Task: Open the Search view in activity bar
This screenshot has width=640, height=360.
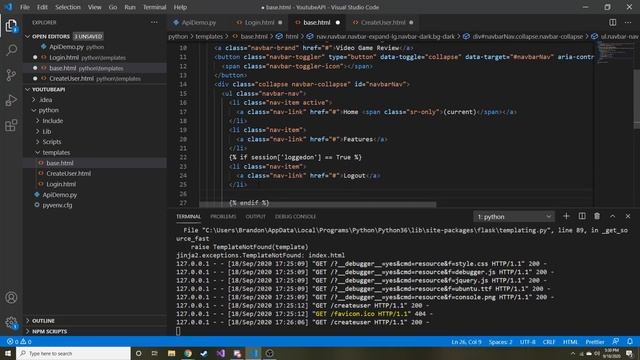Action: 11,50
